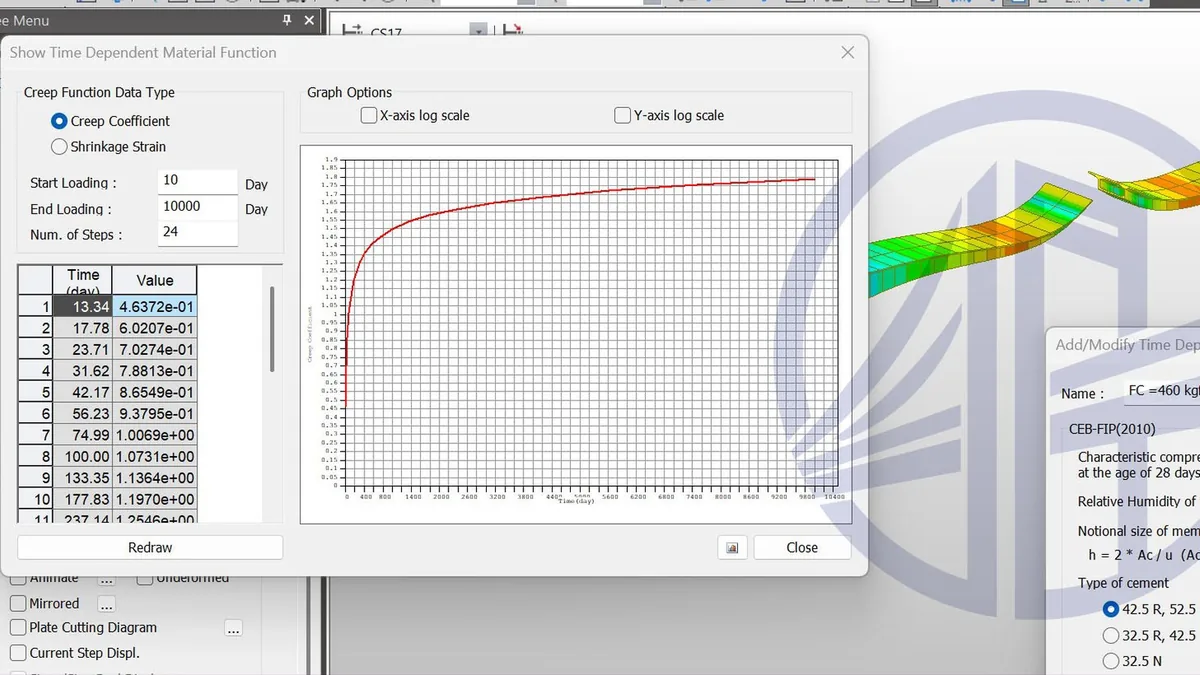Click the Num. of Steps field
This screenshot has width=1200, height=675.
tap(198, 233)
